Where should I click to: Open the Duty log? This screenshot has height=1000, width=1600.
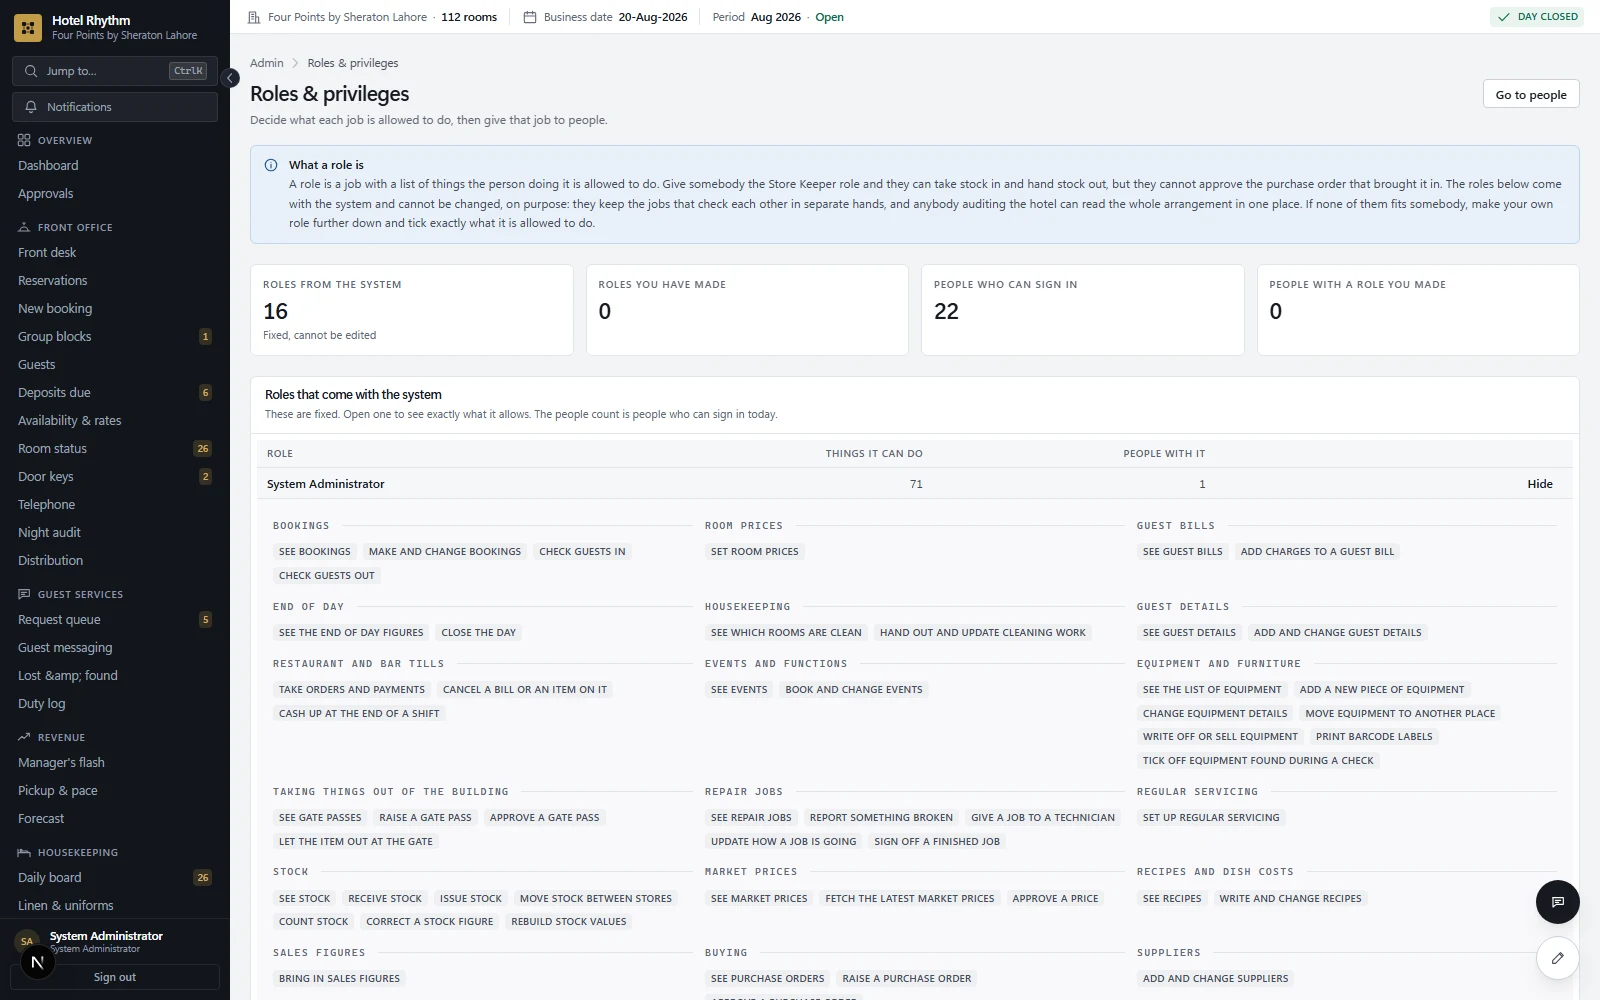[x=115, y=704]
